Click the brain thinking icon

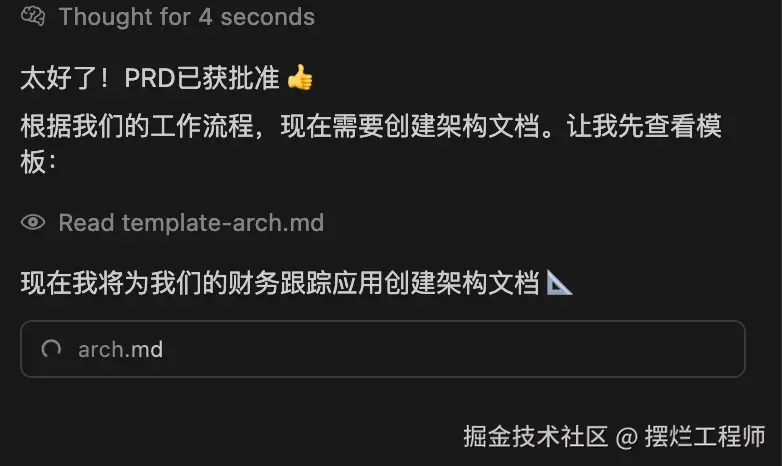[x=33, y=16]
